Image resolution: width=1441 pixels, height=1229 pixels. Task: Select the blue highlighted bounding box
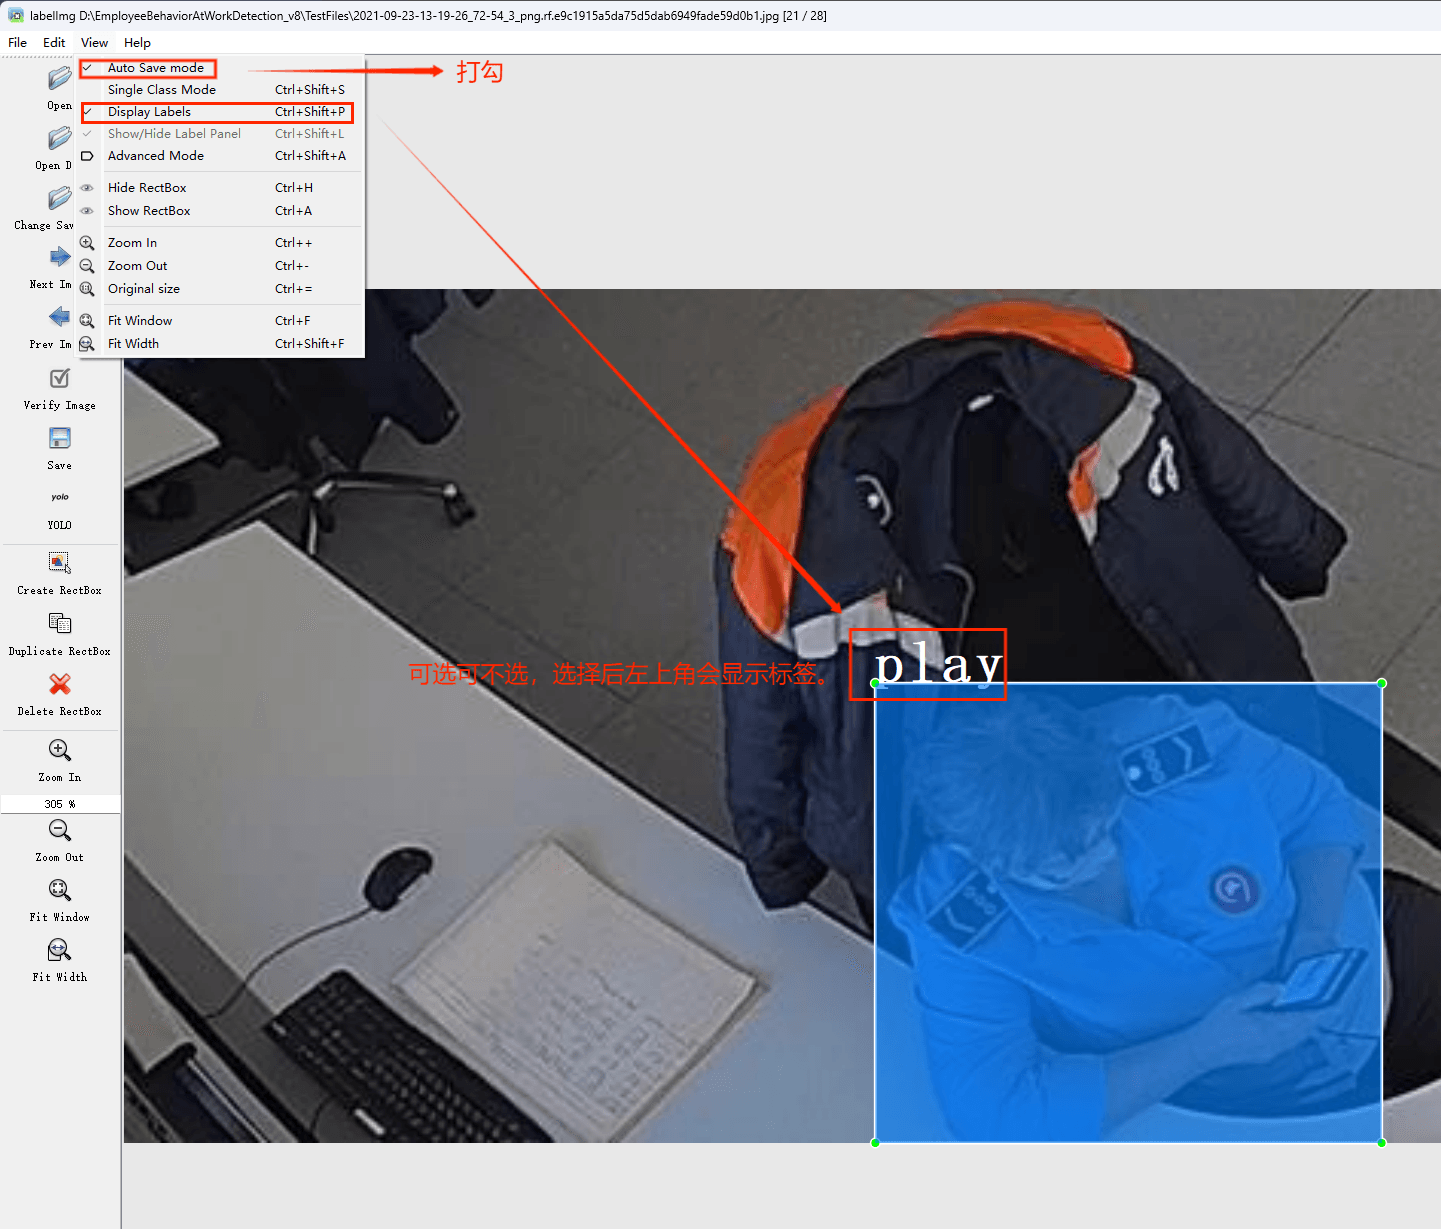(1128, 913)
